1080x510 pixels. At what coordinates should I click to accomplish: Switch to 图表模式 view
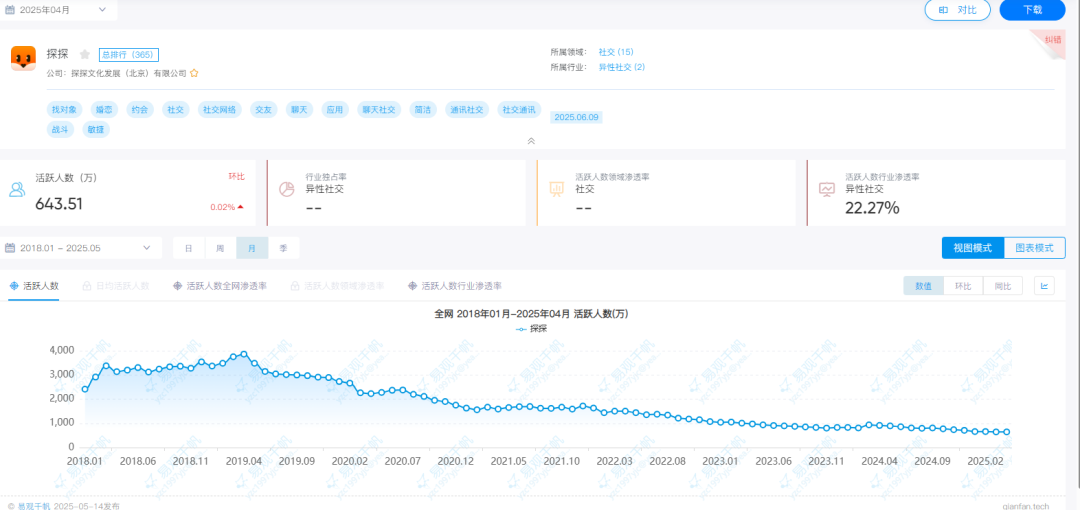coord(1034,248)
